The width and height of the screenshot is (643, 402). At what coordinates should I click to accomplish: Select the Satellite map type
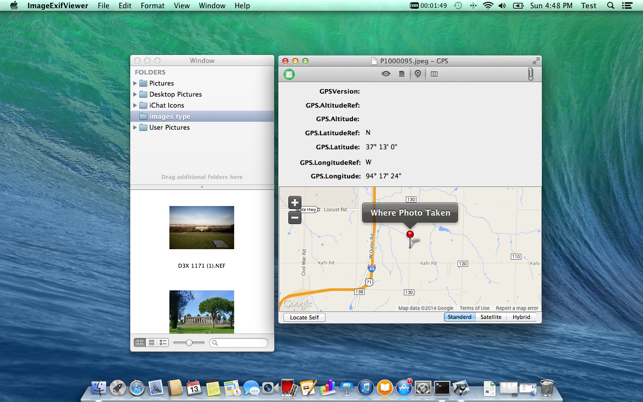pyautogui.click(x=491, y=317)
